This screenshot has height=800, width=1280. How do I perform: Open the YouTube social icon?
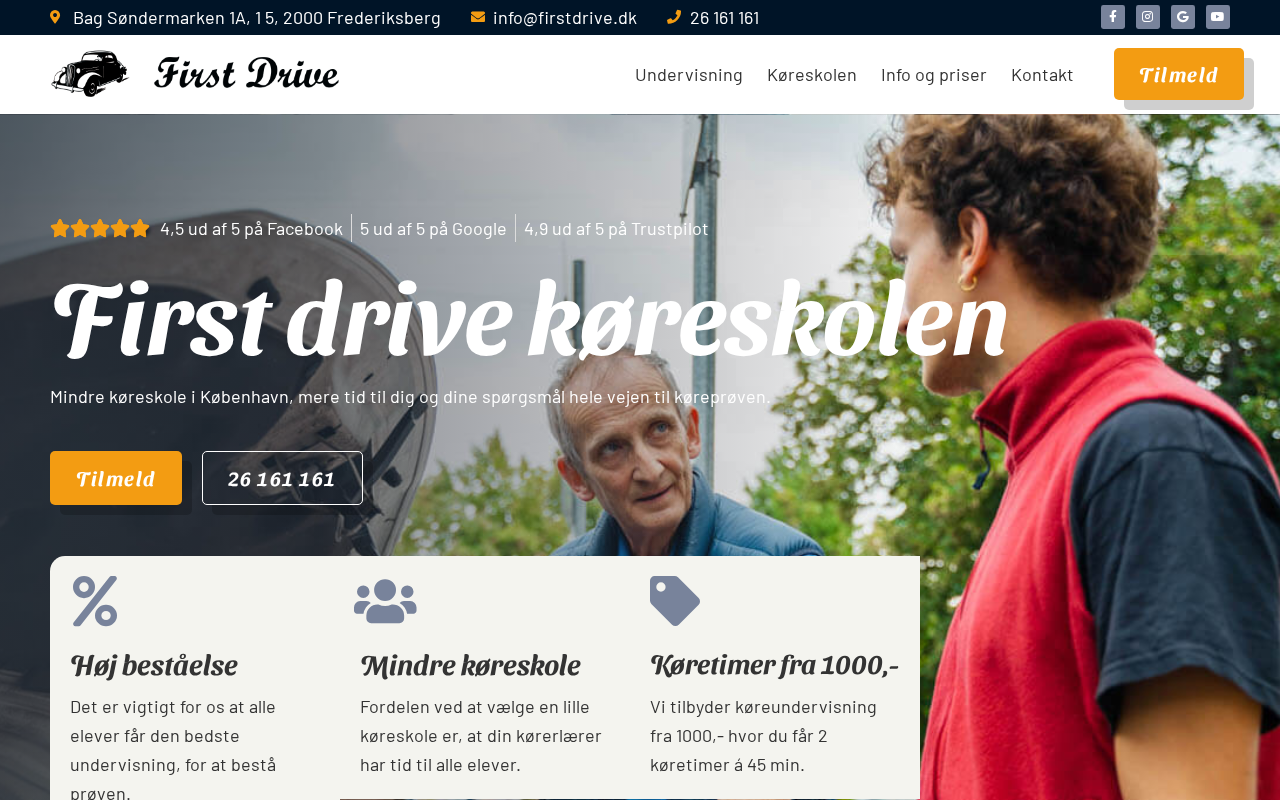click(x=1218, y=17)
